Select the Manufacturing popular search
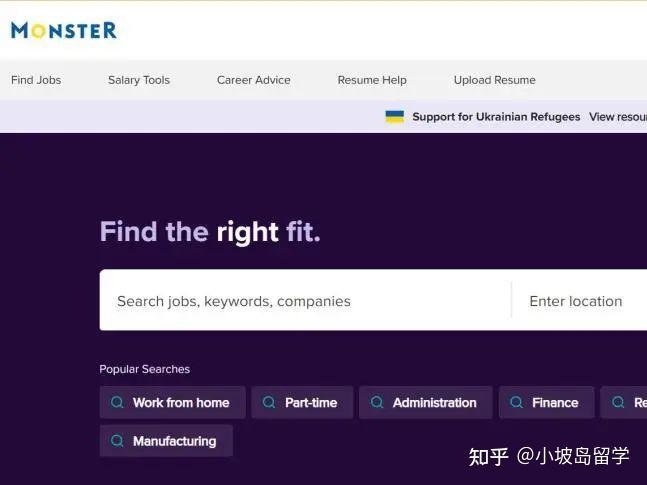 [166, 441]
